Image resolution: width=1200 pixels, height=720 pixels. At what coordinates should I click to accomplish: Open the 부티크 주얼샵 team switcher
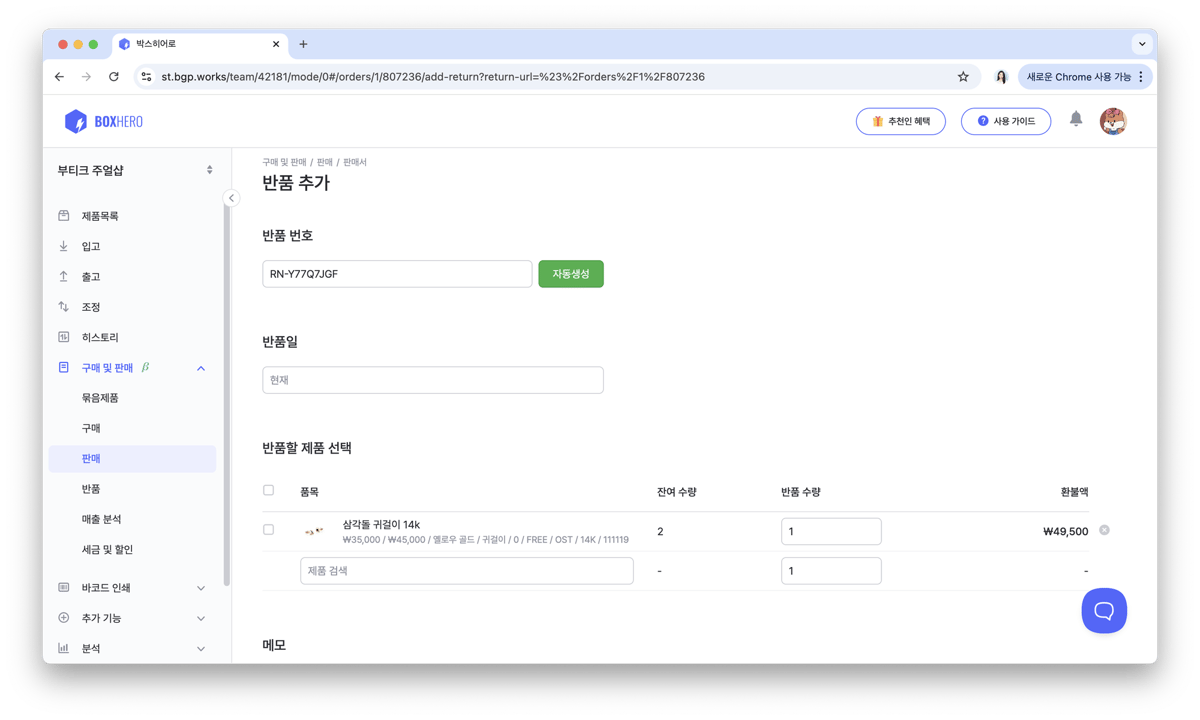tap(135, 170)
